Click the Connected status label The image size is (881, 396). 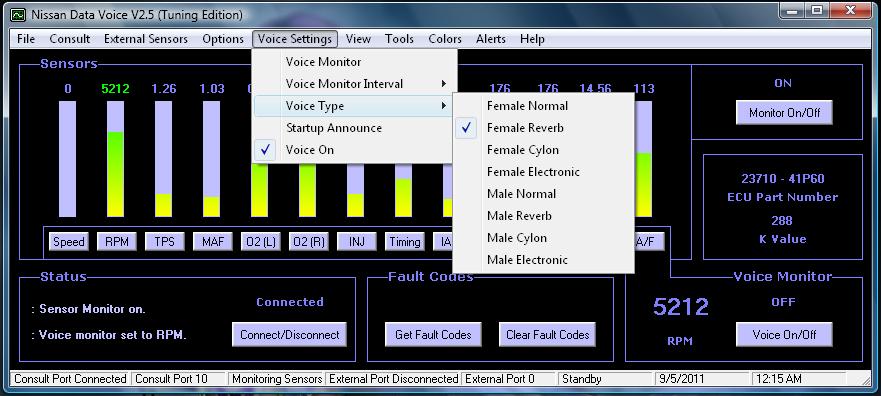click(x=290, y=302)
